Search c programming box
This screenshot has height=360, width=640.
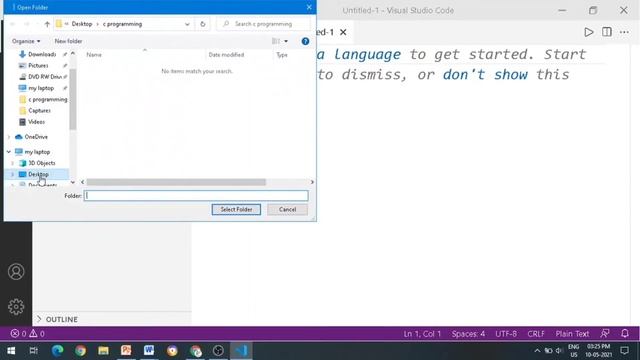[264, 24]
